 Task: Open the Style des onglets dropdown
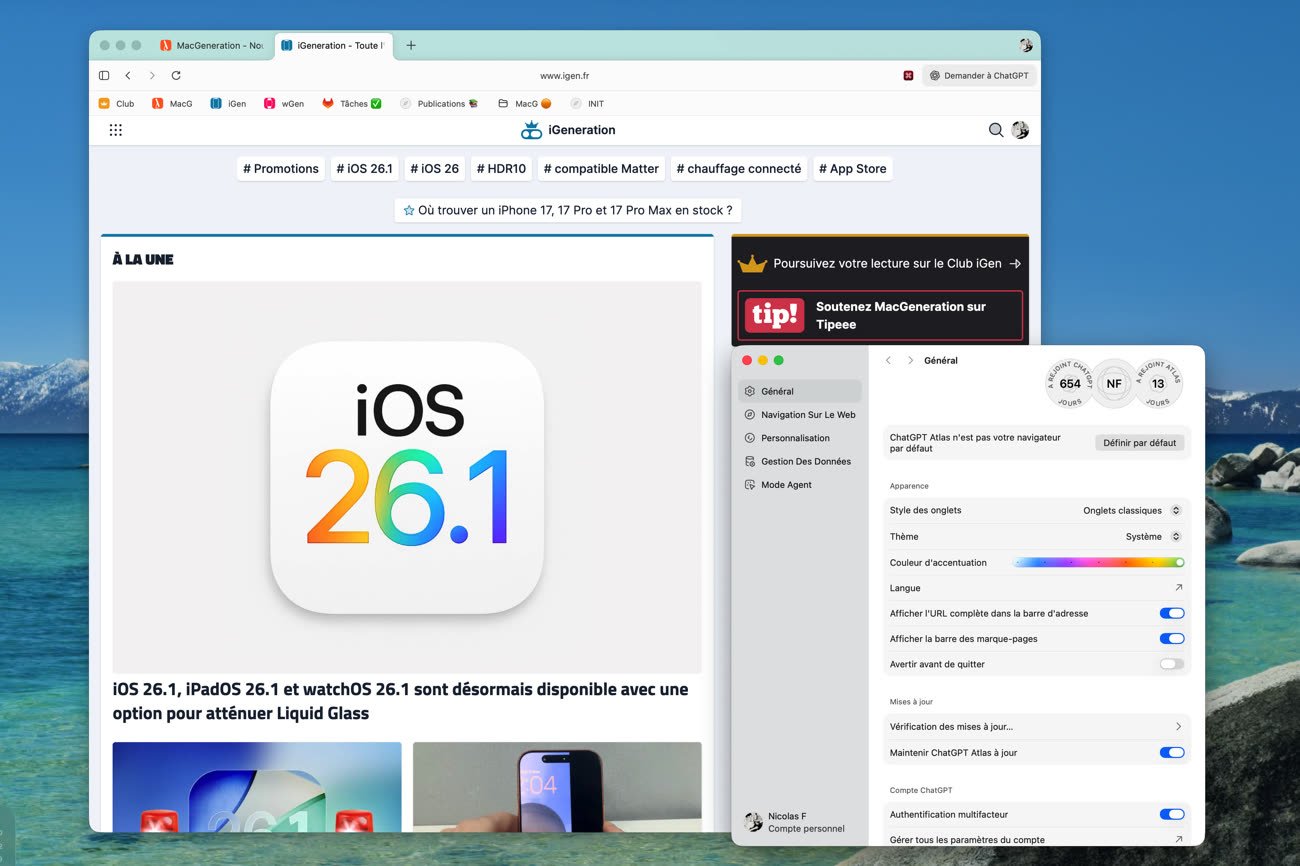click(1131, 510)
